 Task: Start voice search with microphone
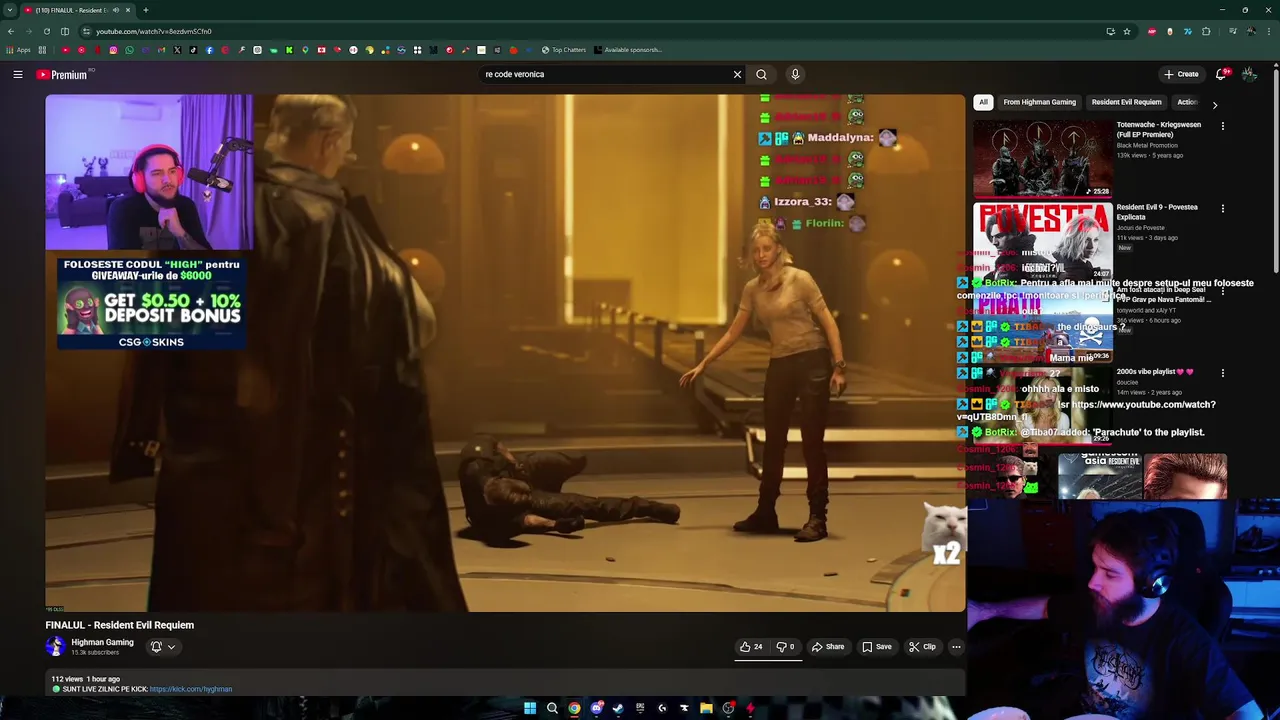[x=795, y=74]
